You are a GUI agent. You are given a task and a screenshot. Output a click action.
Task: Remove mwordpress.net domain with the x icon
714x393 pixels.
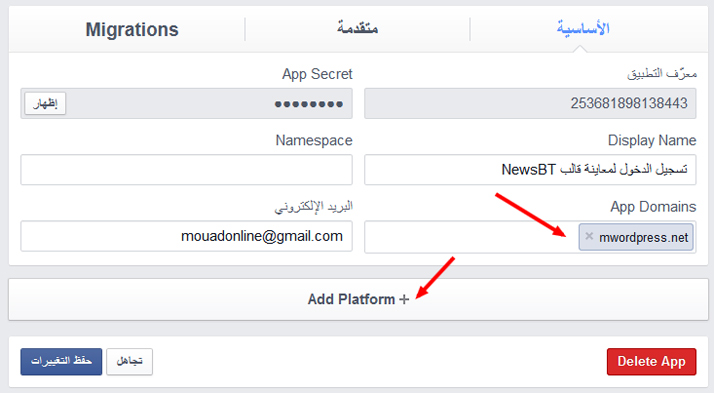tap(589, 236)
